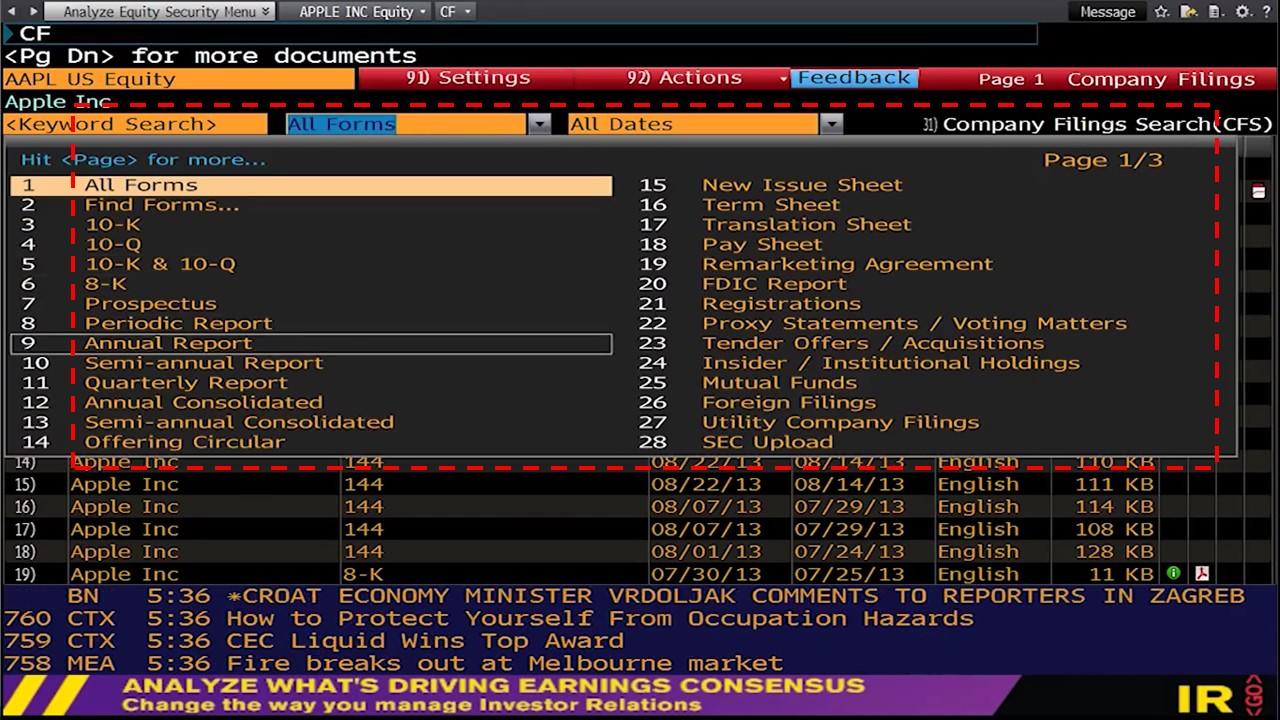
Task: Select 10-Q form type
Action: click(x=113, y=245)
